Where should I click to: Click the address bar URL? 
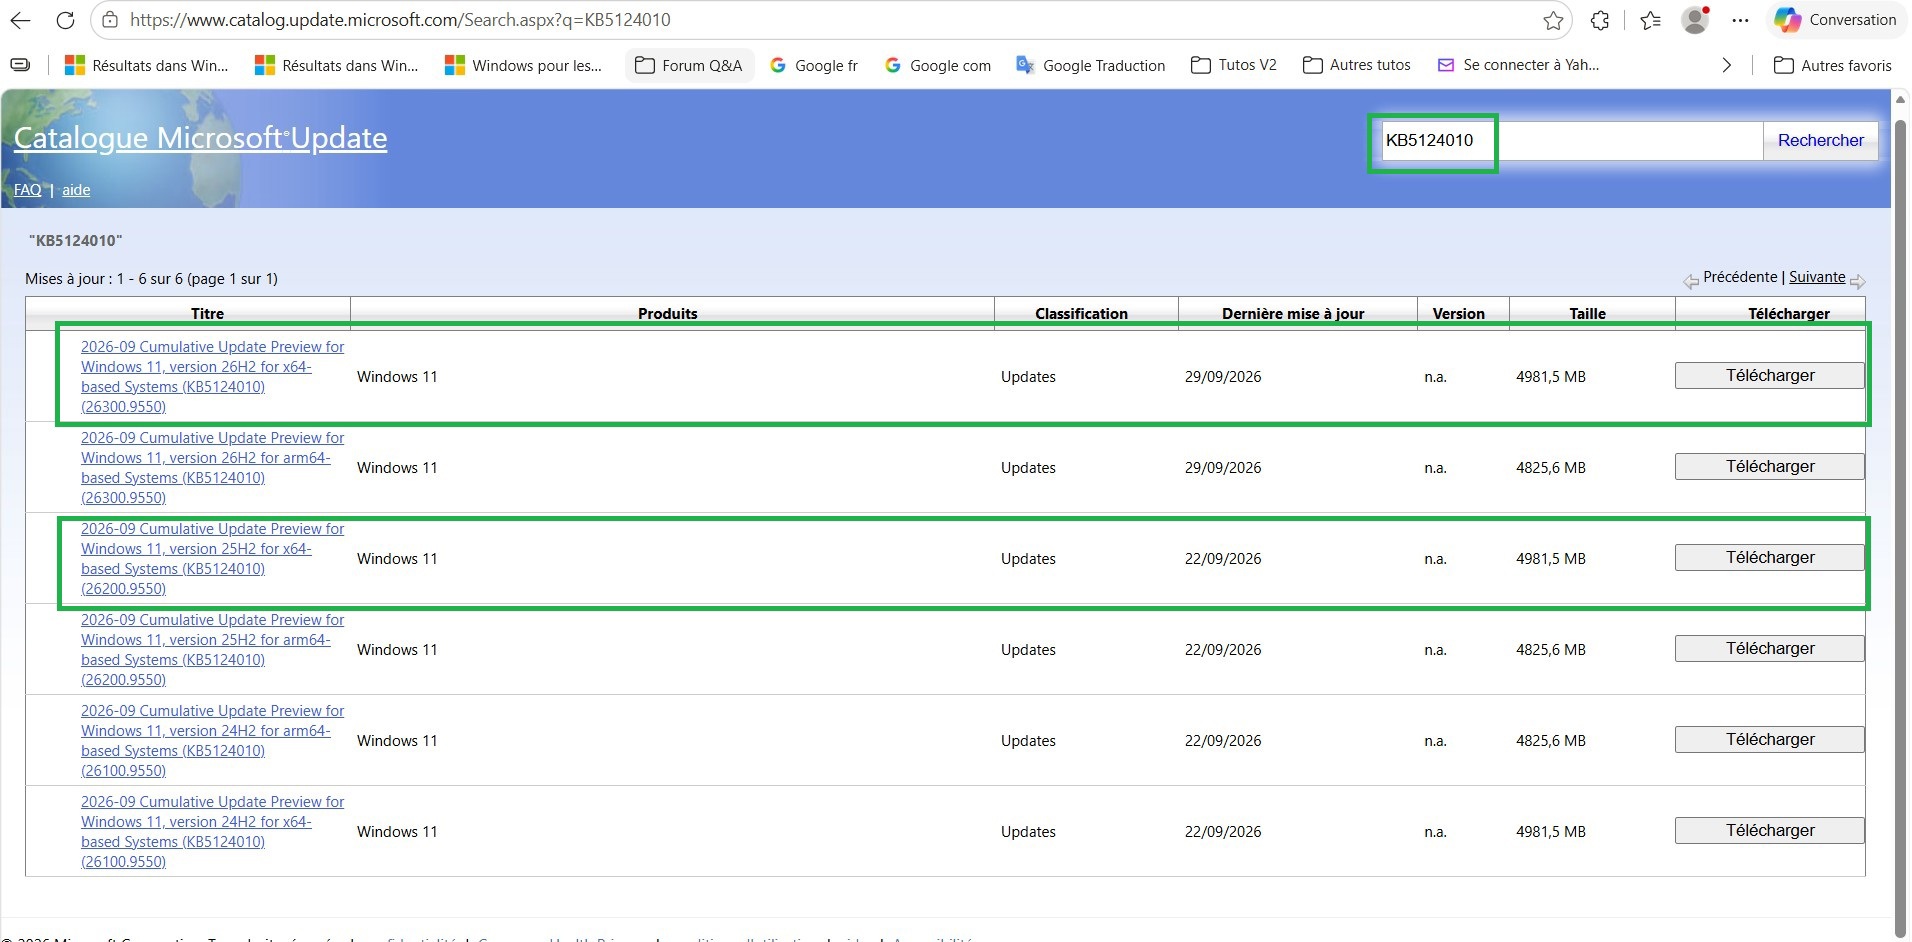tap(400, 20)
